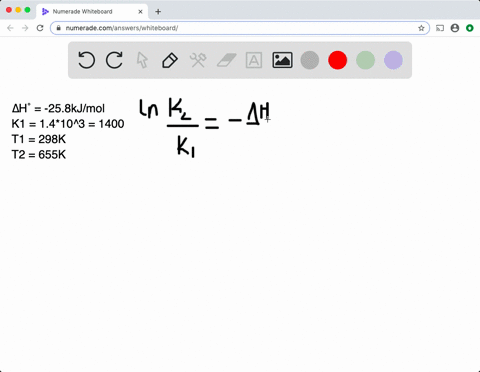Choose the green color swatch
Viewport: 480px width, 372px height.
pyautogui.click(x=365, y=60)
